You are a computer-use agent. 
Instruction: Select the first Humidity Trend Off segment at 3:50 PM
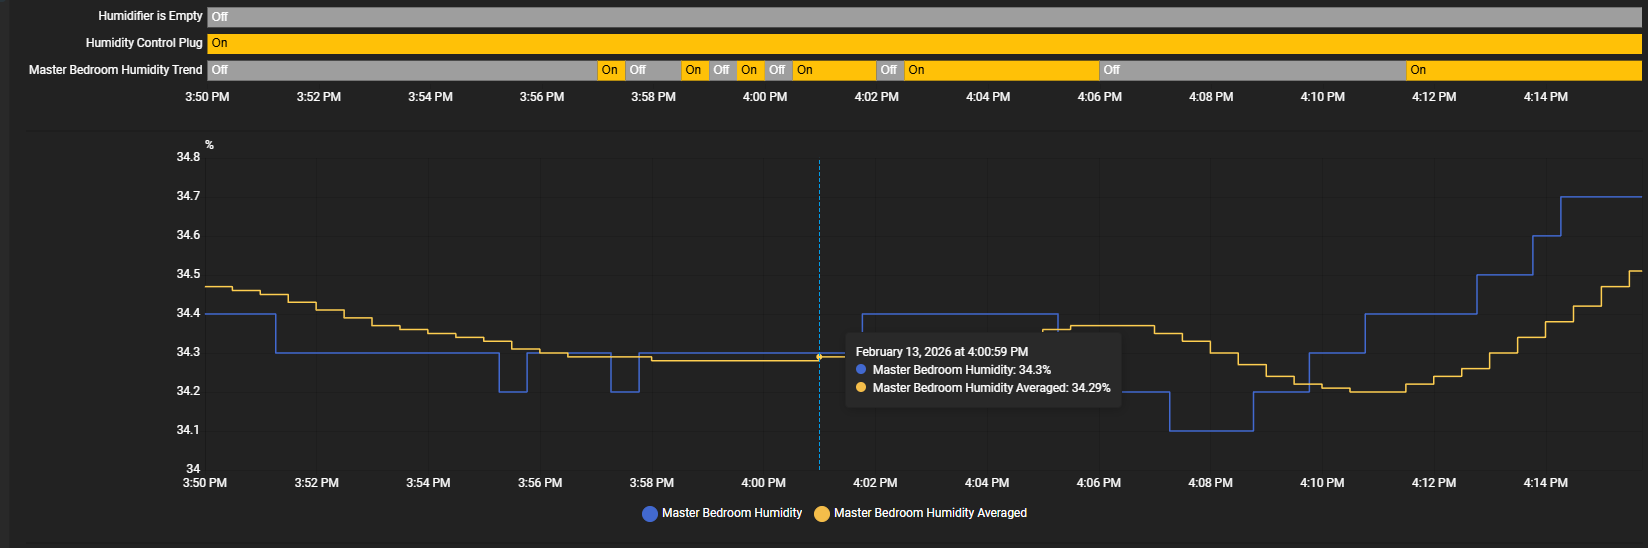[402, 70]
